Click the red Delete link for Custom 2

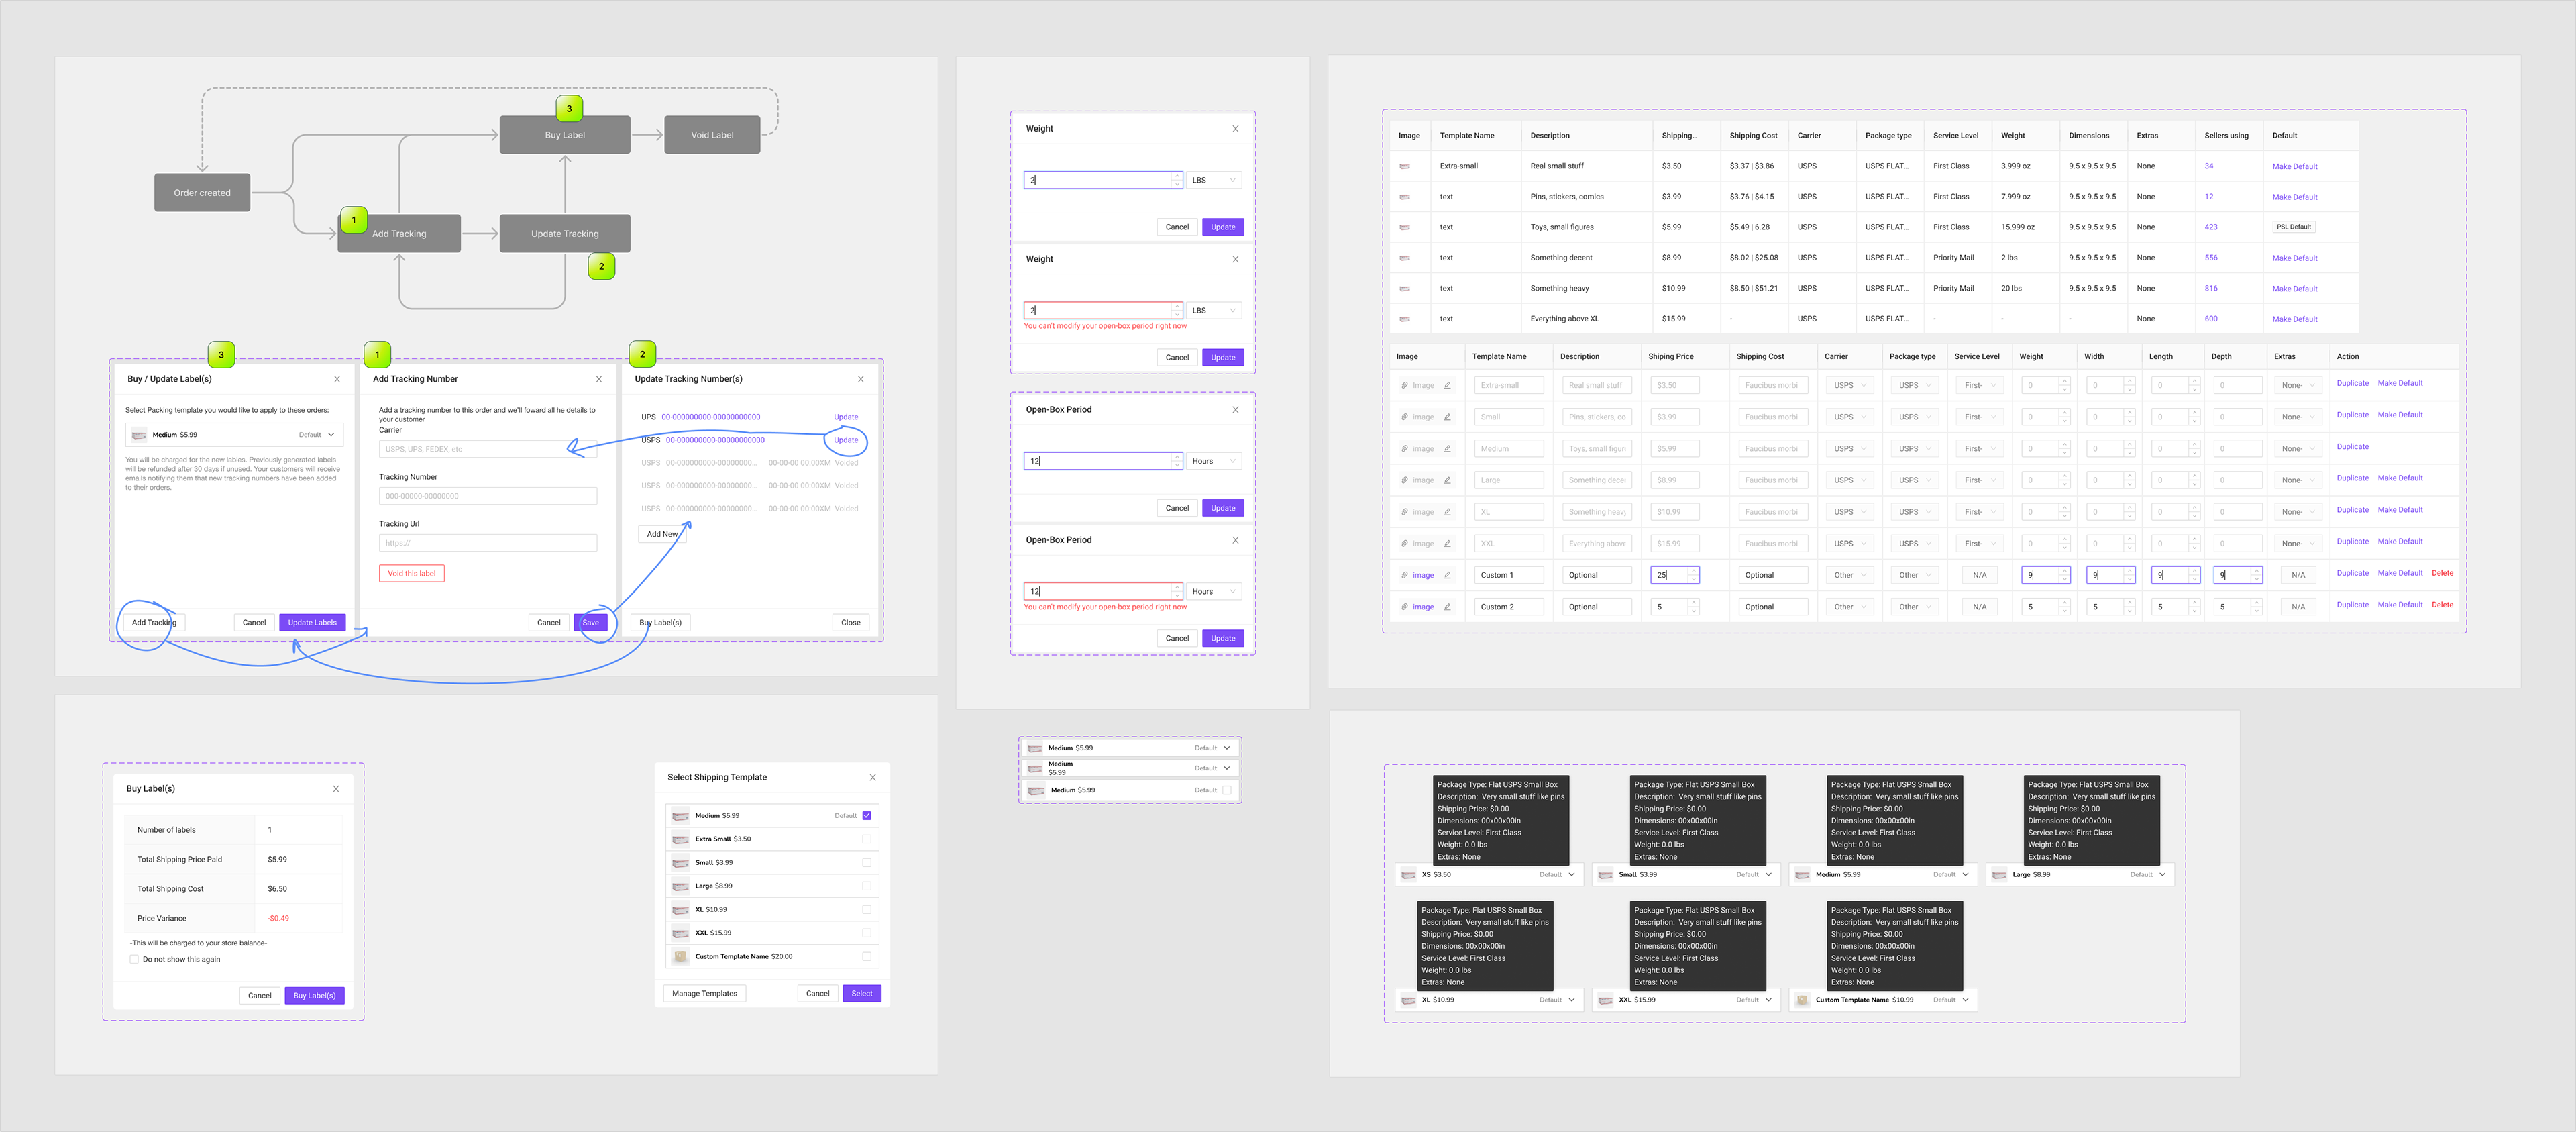pos(2442,605)
